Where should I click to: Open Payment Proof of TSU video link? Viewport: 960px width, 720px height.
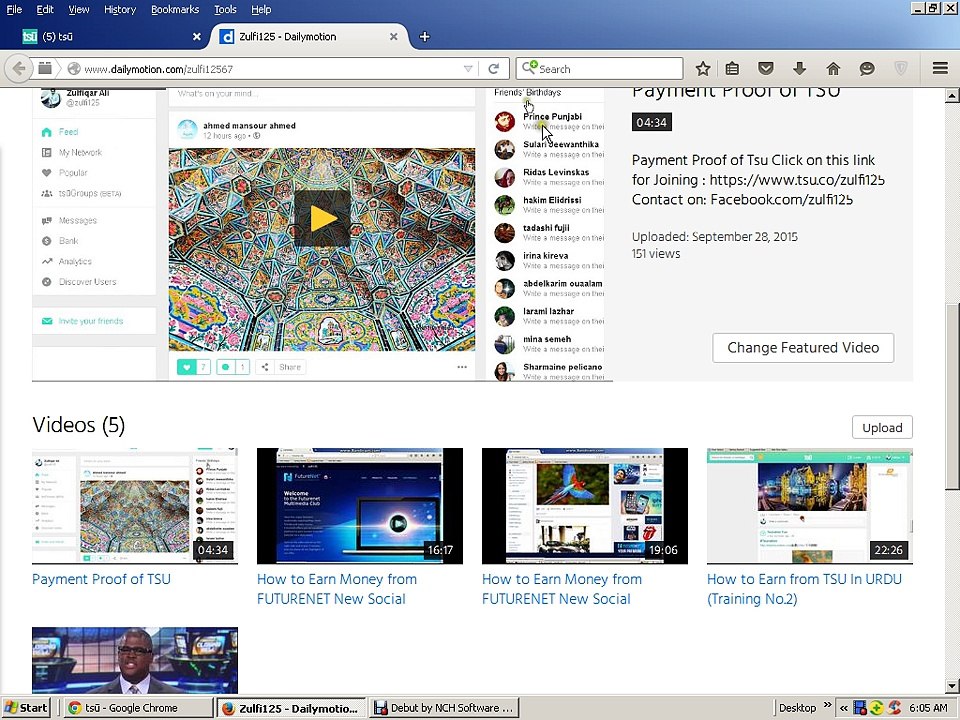click(x=101, y=579)
